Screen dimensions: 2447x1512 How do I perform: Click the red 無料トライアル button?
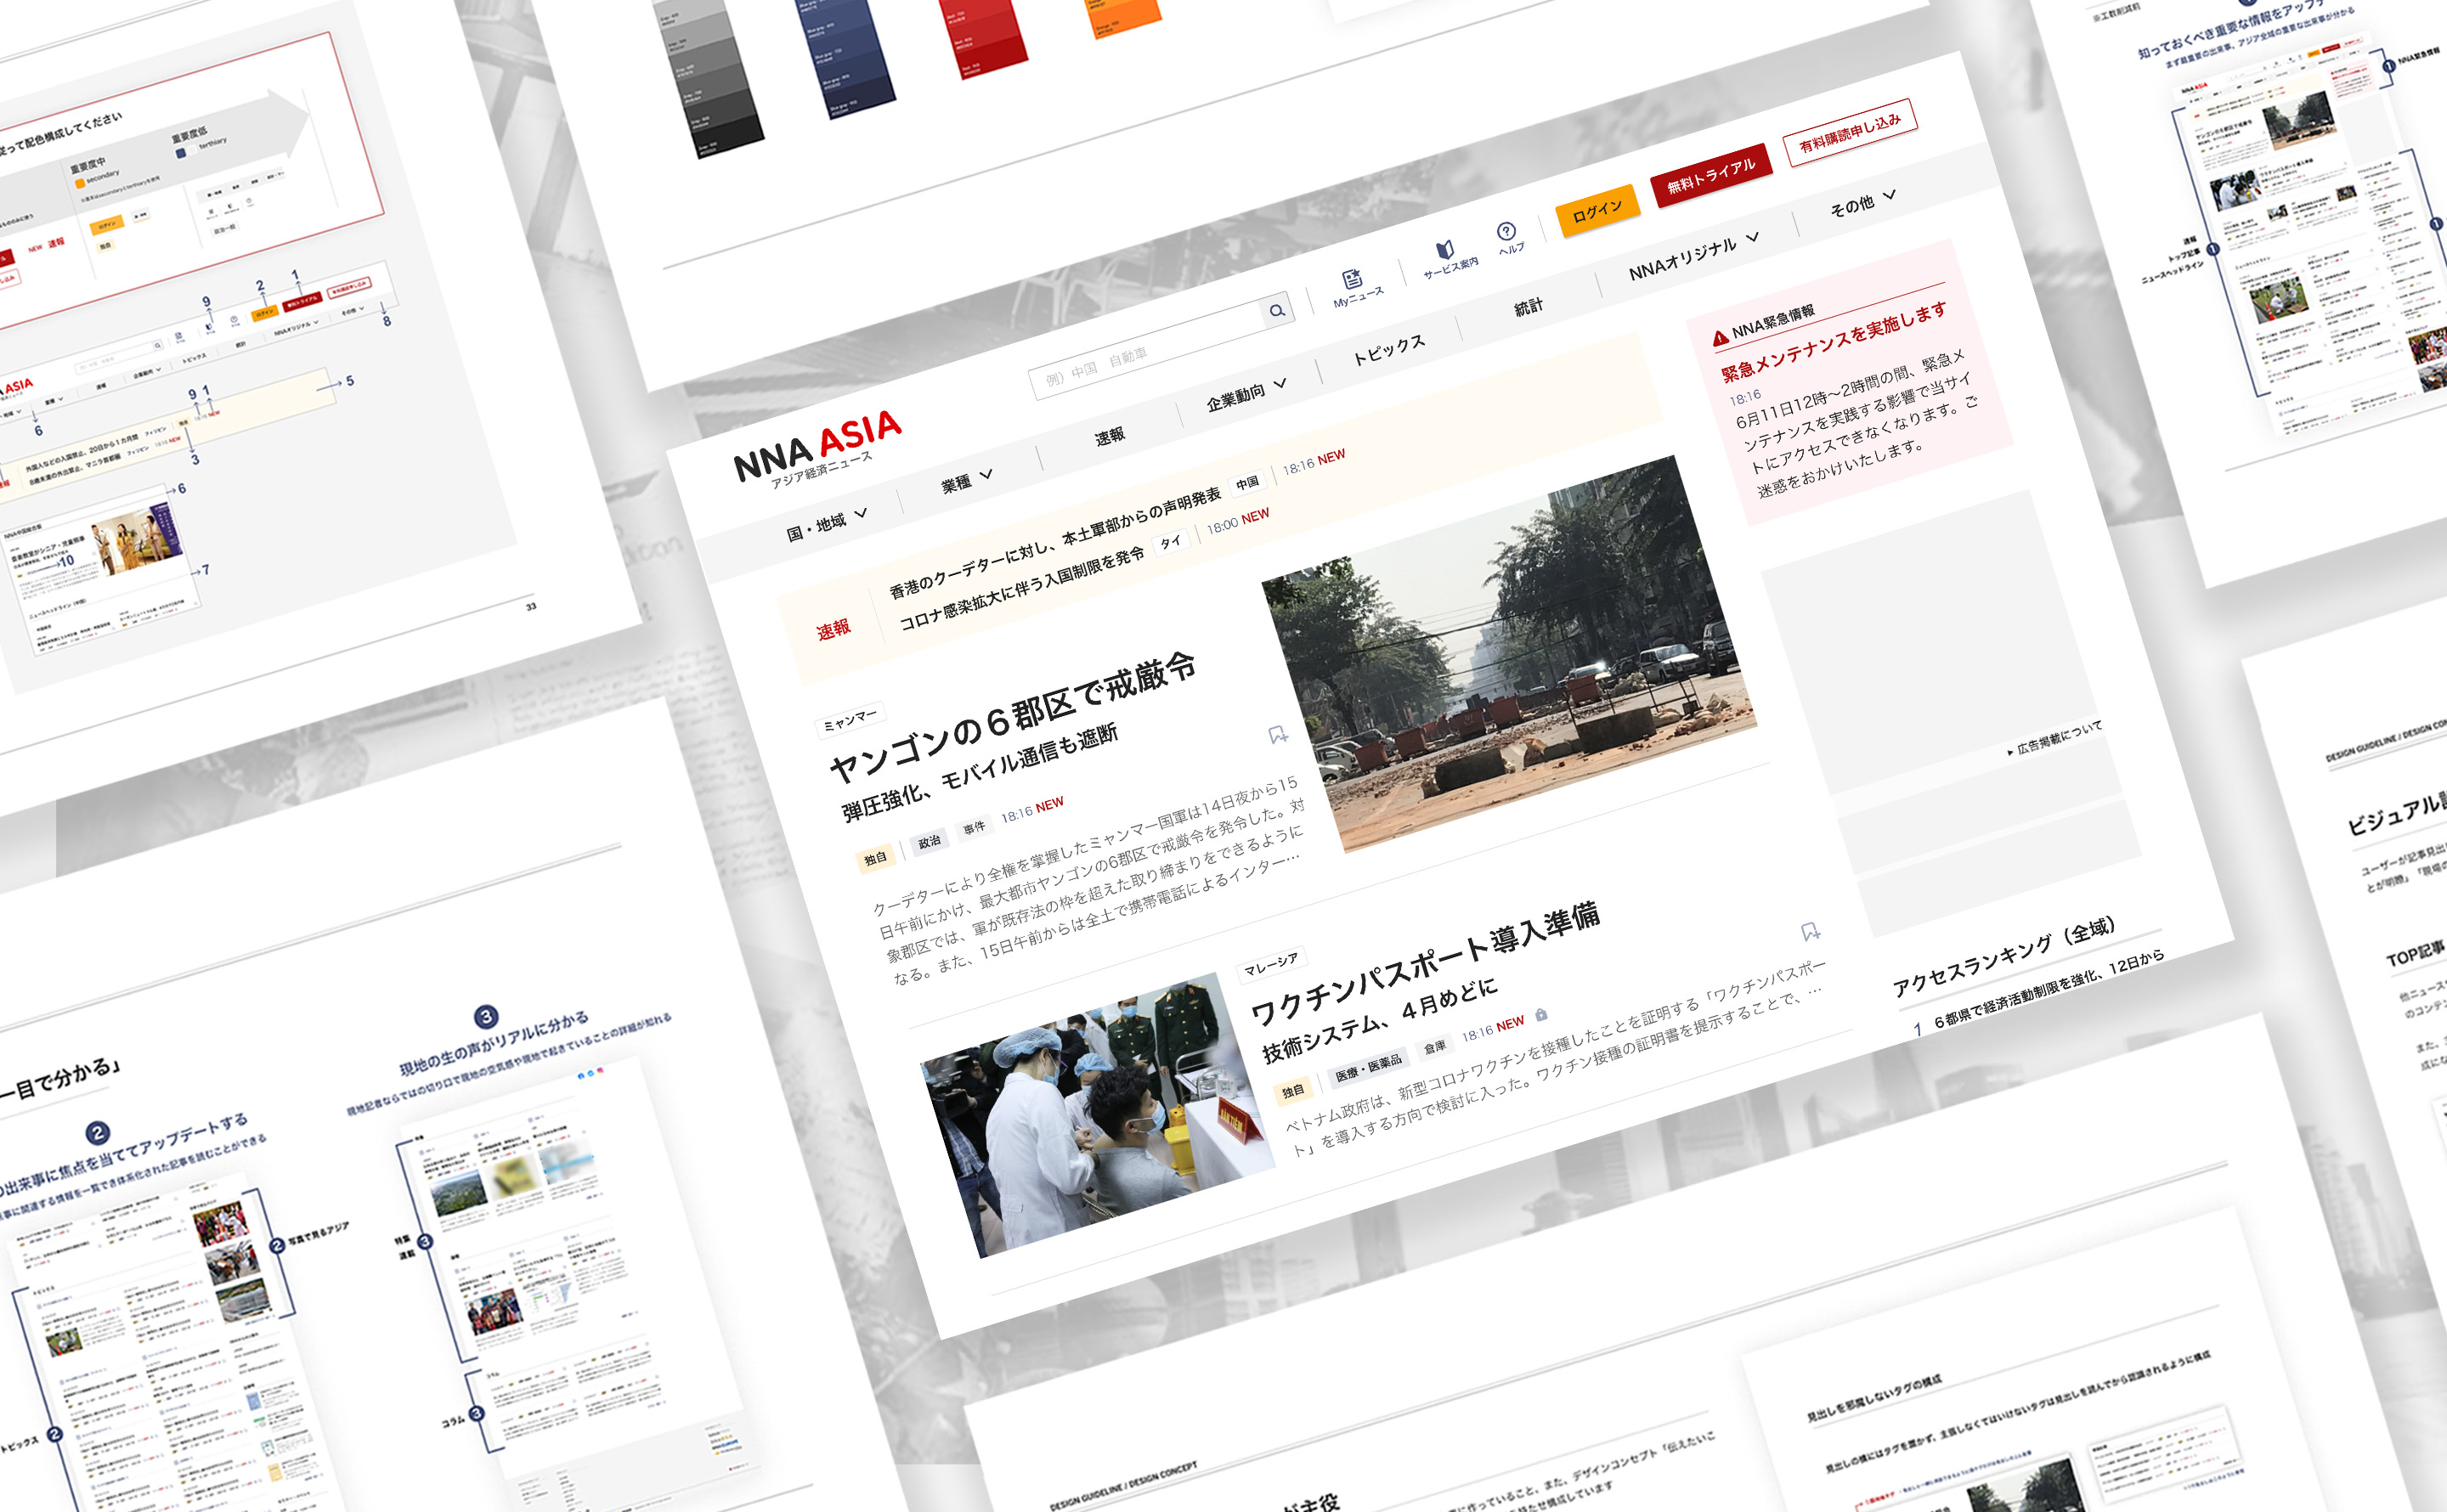(1710, 175)
